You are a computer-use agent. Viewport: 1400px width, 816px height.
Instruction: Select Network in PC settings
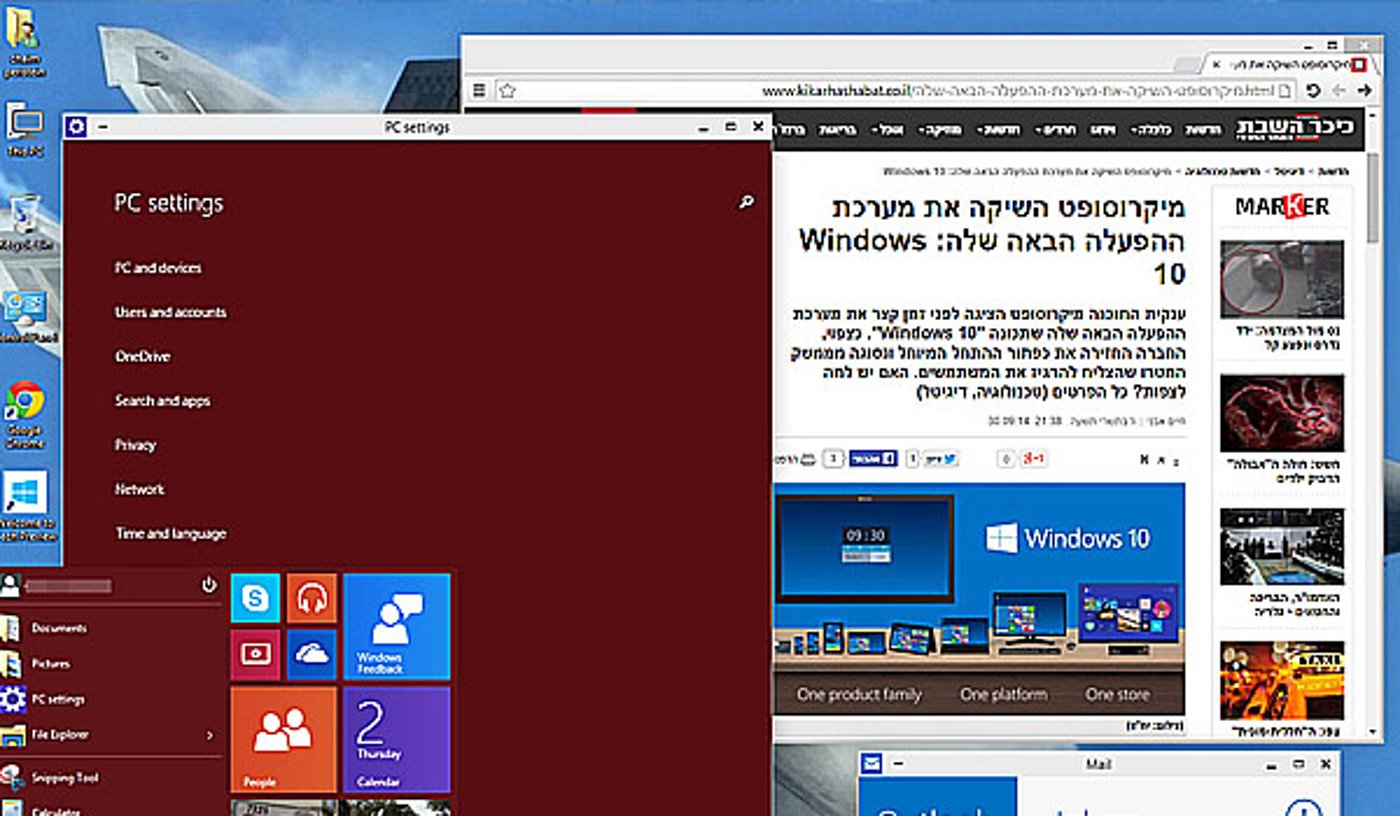coord(140,489)
